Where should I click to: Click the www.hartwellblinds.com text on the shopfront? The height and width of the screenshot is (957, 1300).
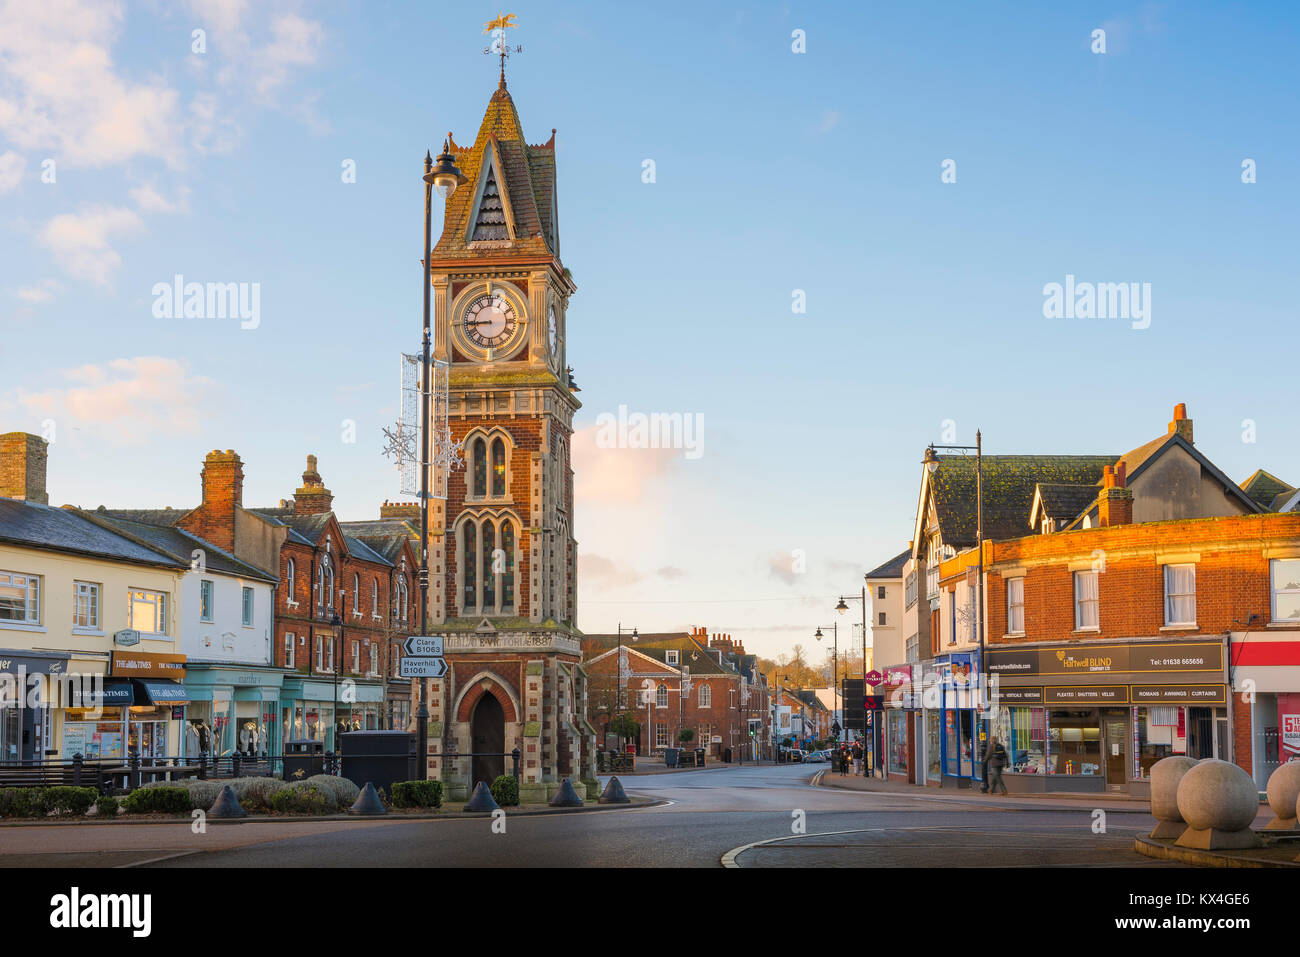(x=1009, y=666)
